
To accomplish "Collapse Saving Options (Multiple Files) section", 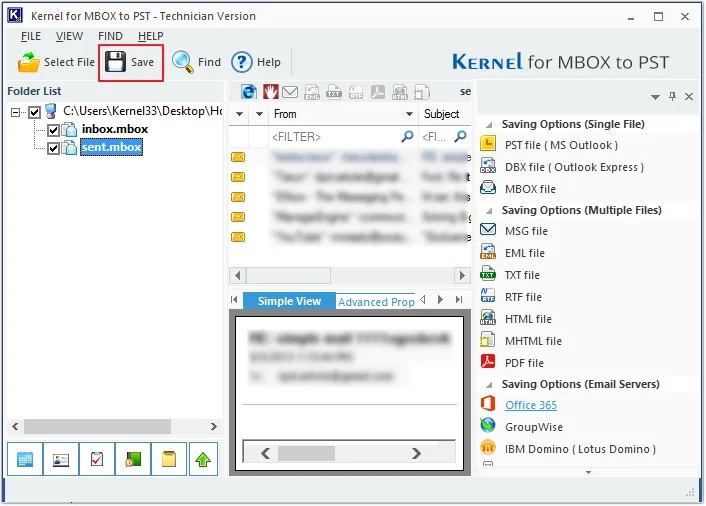I will [x=489, y=211].
